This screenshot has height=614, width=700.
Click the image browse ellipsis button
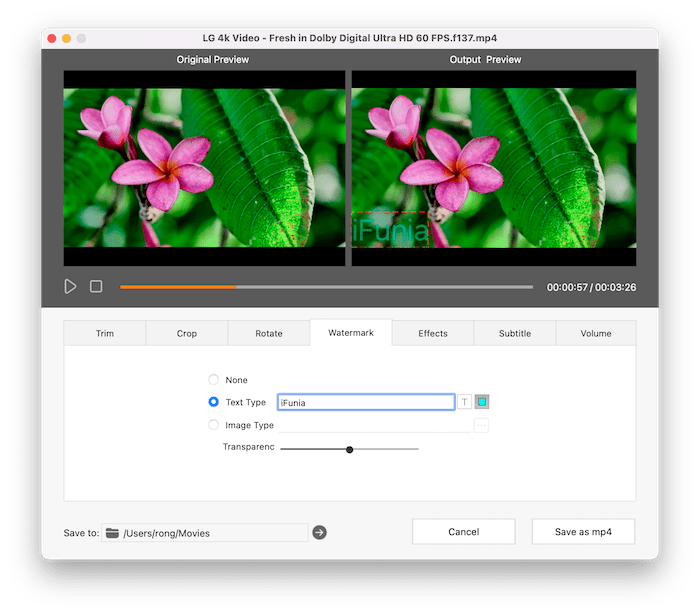pos(481,425)
